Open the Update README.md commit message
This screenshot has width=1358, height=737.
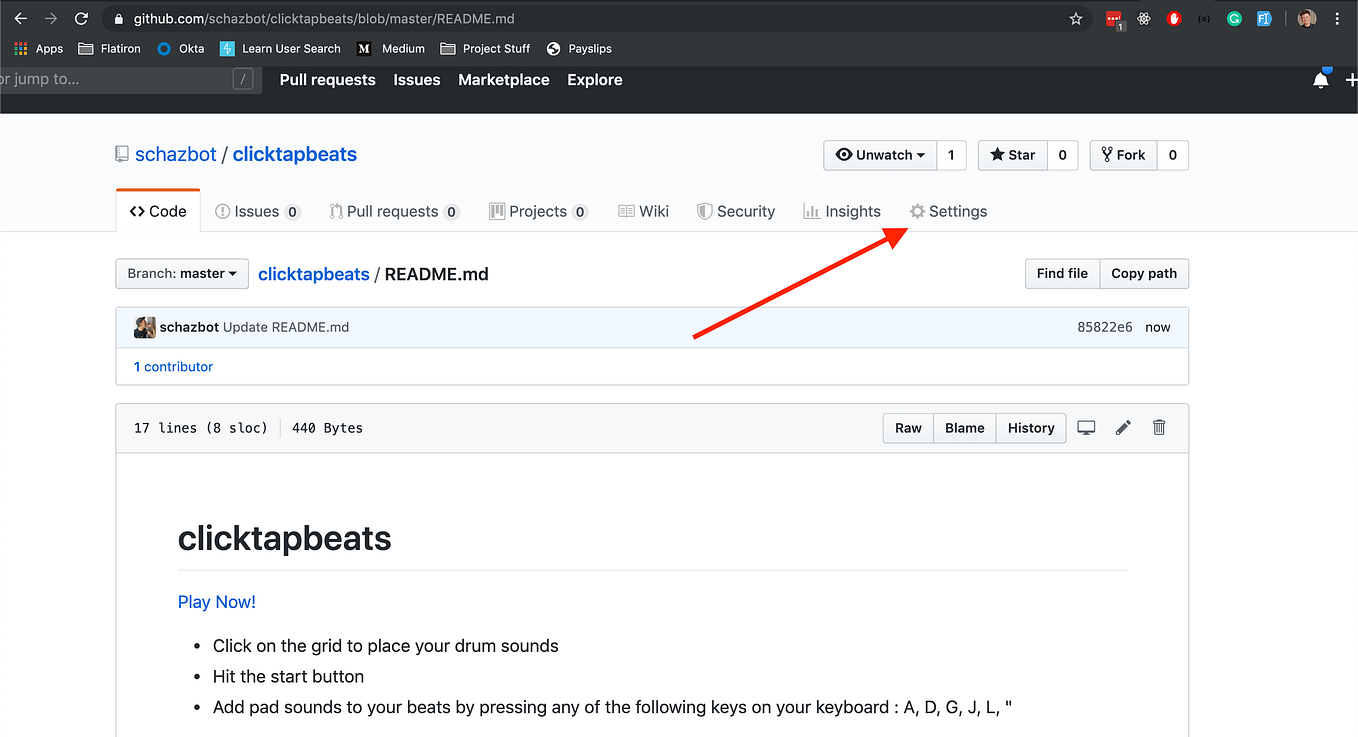click(286, 327)
